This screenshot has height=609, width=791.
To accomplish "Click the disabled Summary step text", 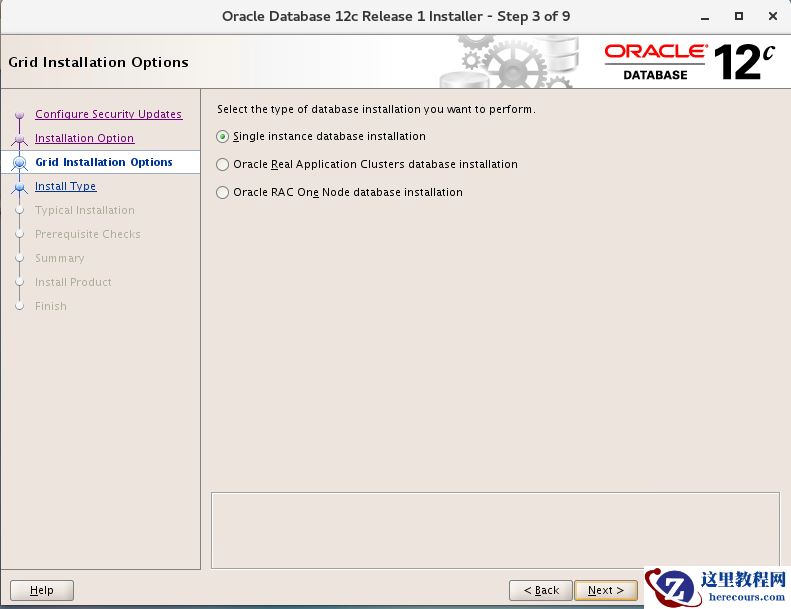I will (60, 258).
